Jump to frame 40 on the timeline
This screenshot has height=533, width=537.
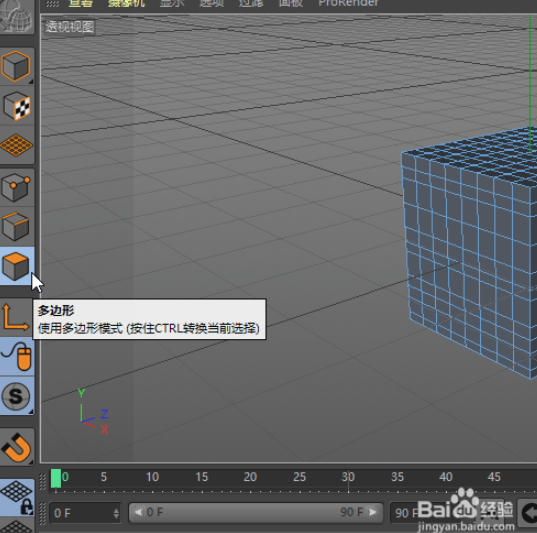(446, 477)
